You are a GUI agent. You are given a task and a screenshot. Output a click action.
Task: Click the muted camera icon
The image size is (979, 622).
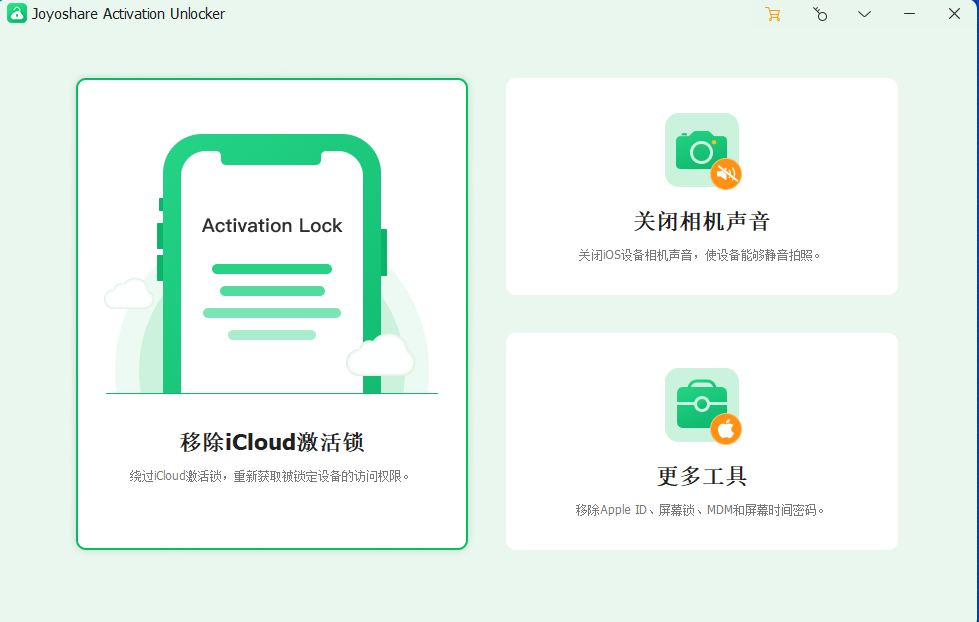702,151
